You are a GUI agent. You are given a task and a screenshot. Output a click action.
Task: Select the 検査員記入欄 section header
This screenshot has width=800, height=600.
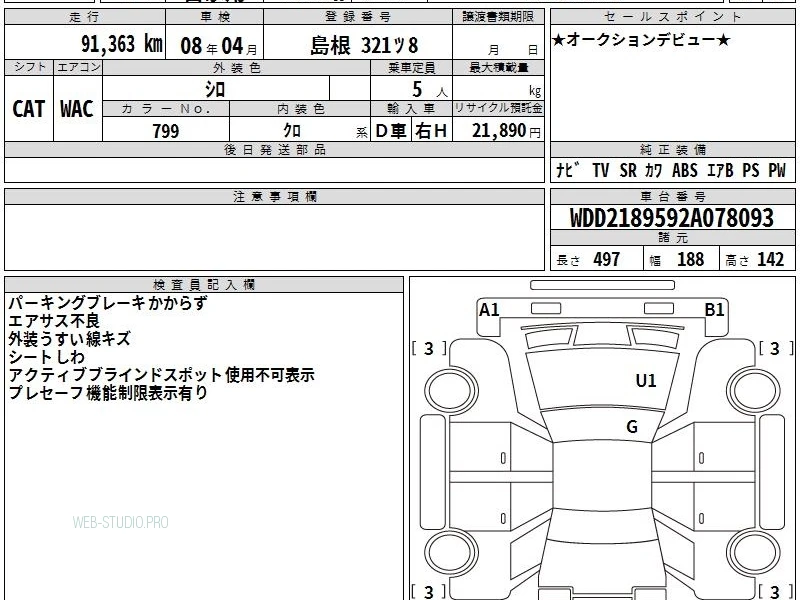click(204, 285)
